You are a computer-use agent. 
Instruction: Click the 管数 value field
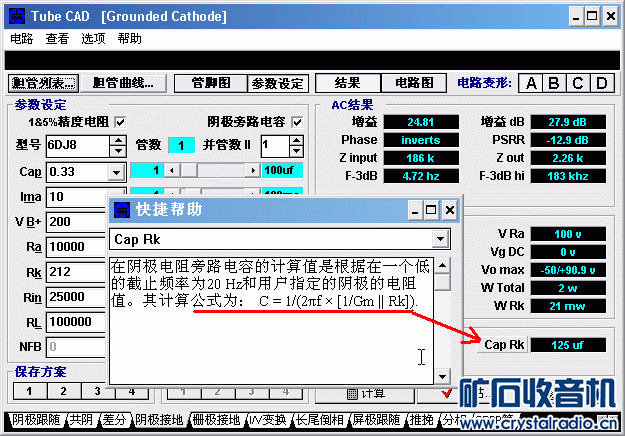(x=181, y=145)
